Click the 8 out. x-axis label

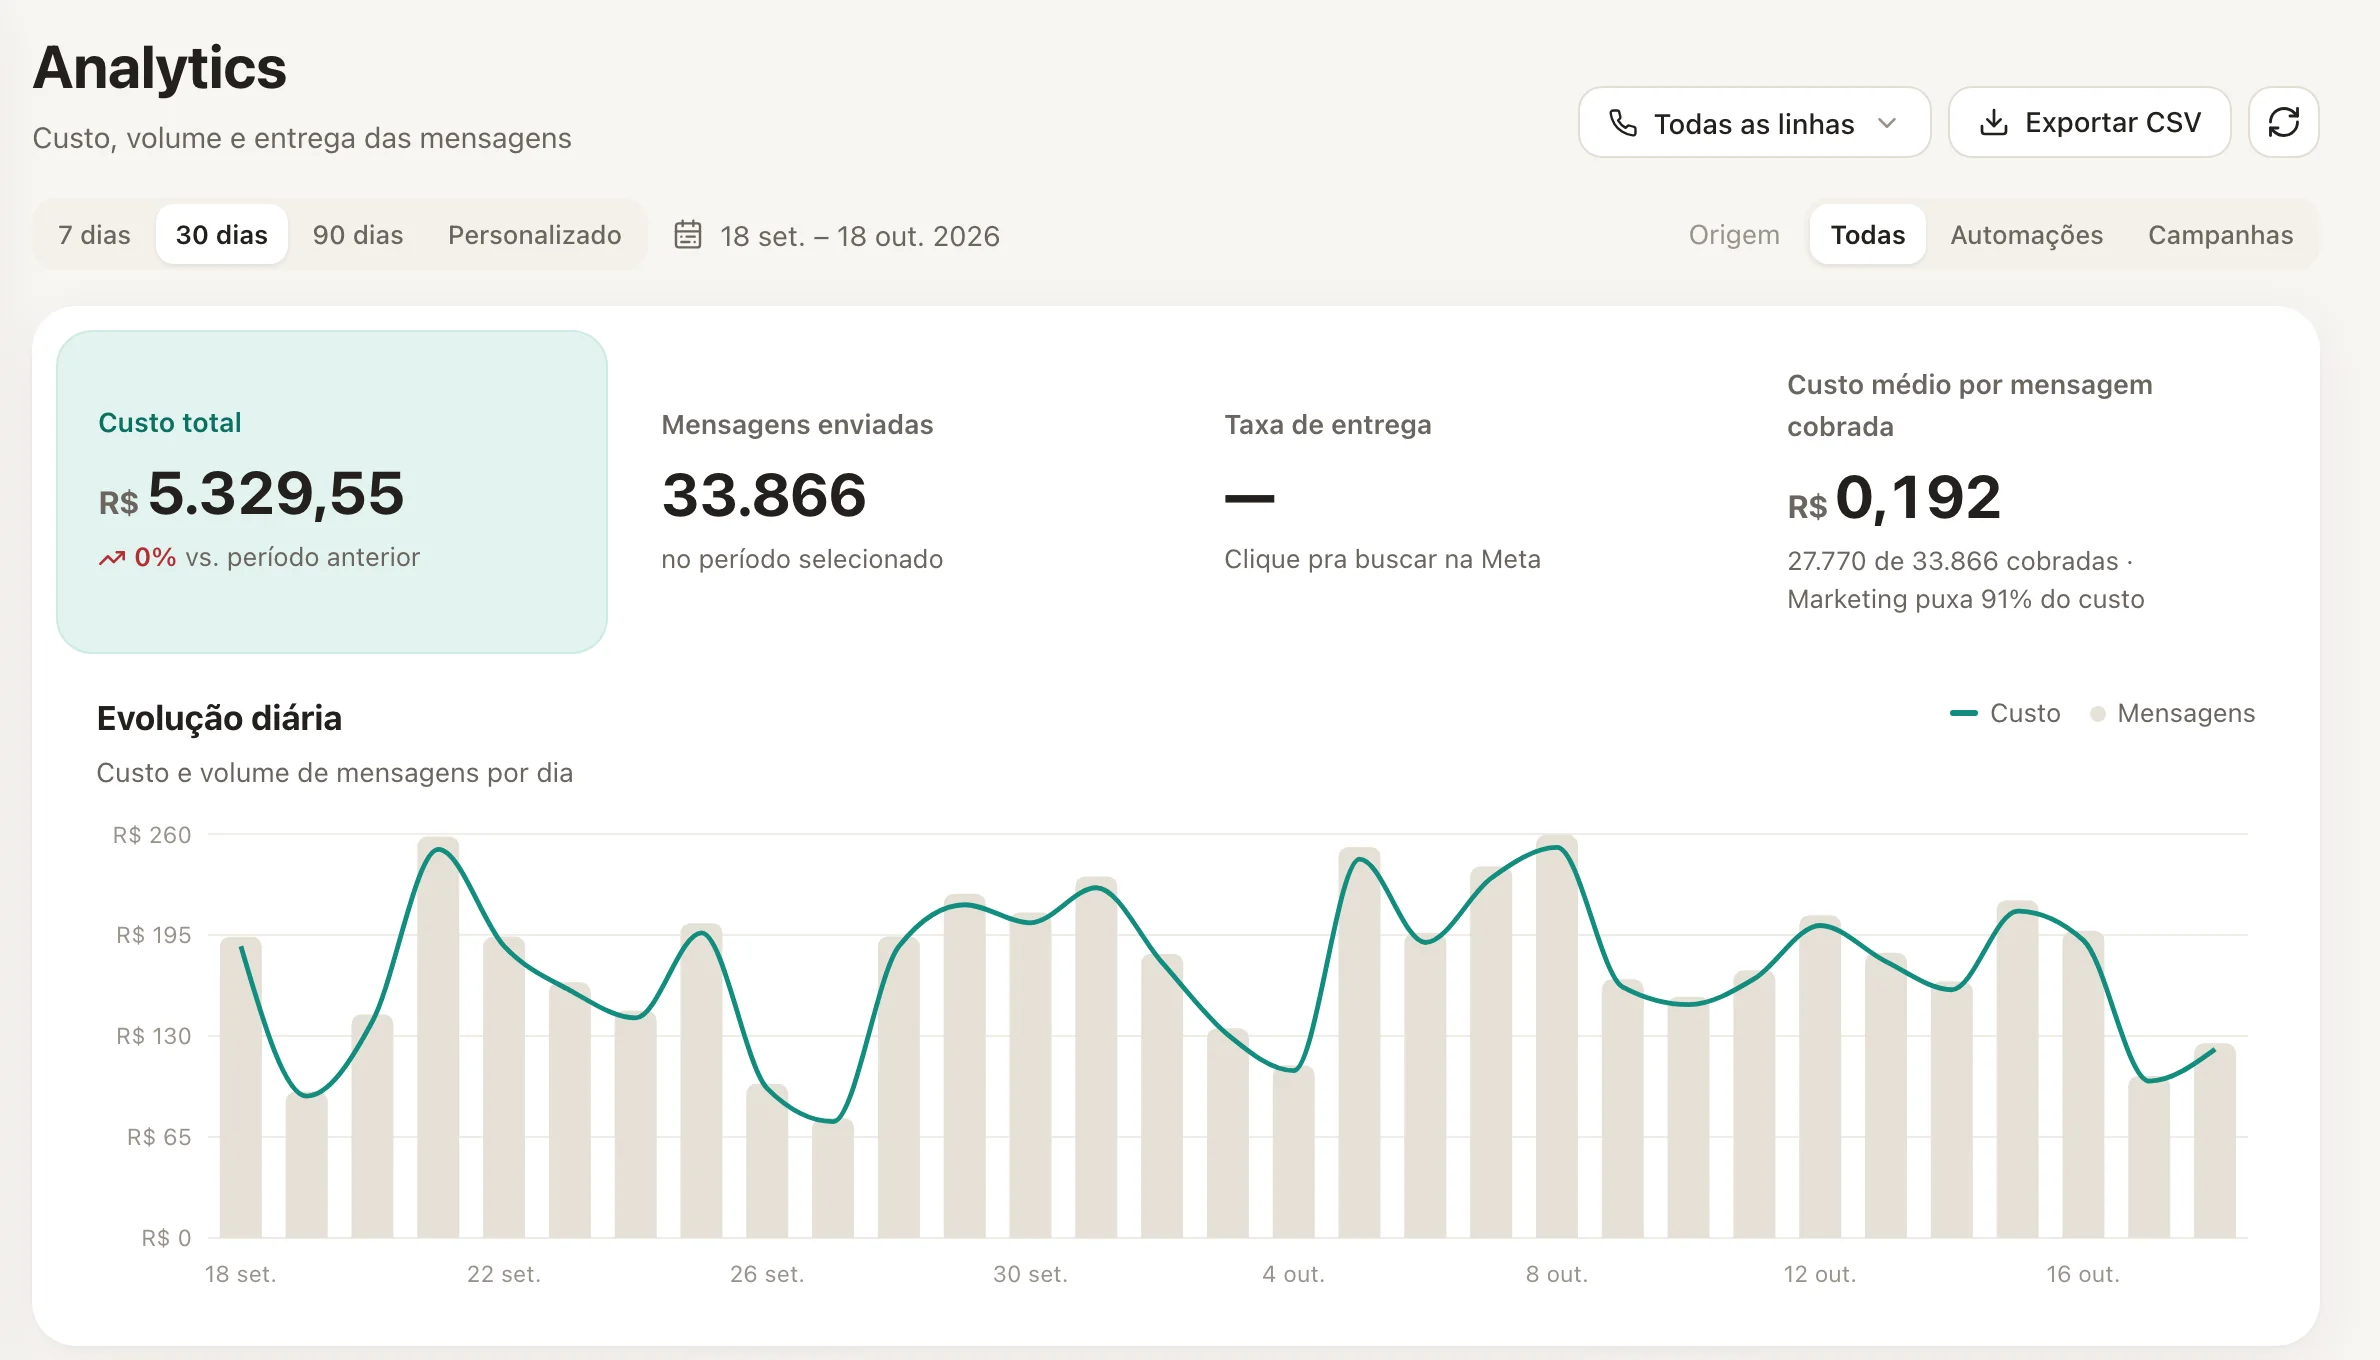[x=1556, y=1274]
